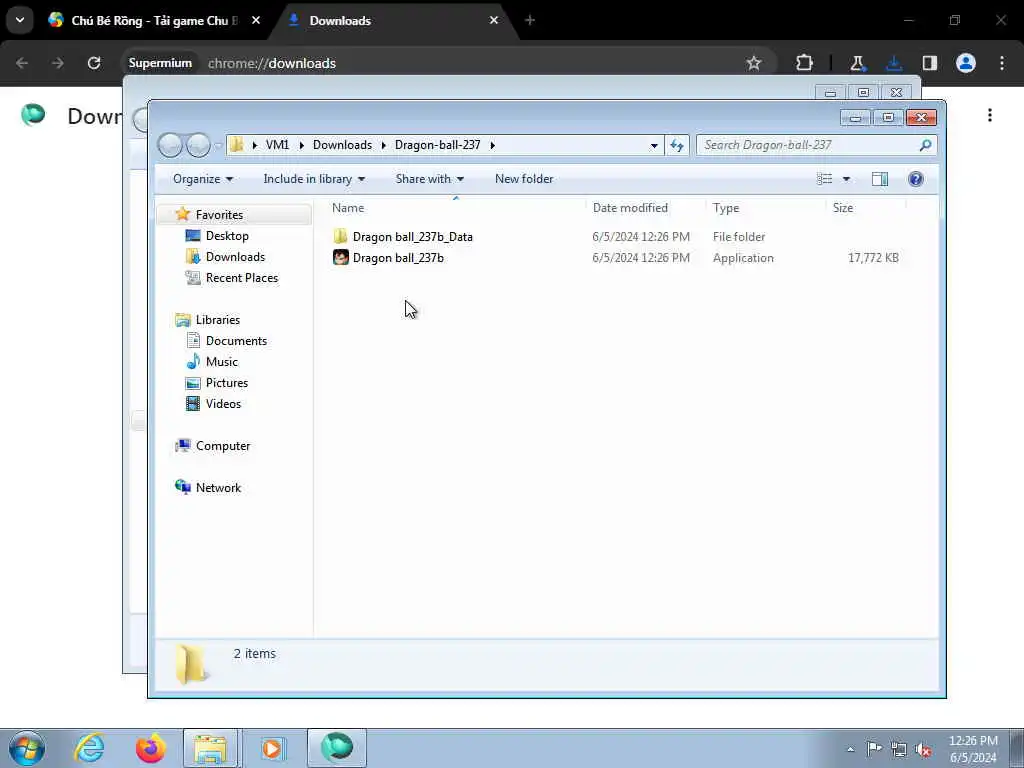The height and width of the screenshot is (768, 1024).
Task: Open browser profile avatar
Action: [x=966, y=63]
